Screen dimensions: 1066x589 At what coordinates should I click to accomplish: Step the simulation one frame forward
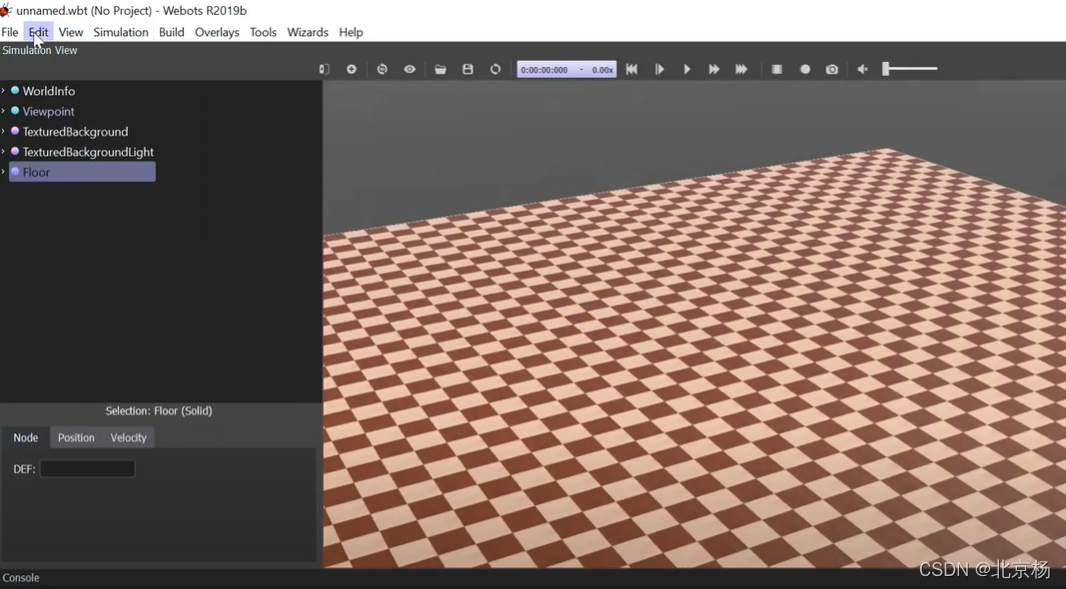point(659,69)
